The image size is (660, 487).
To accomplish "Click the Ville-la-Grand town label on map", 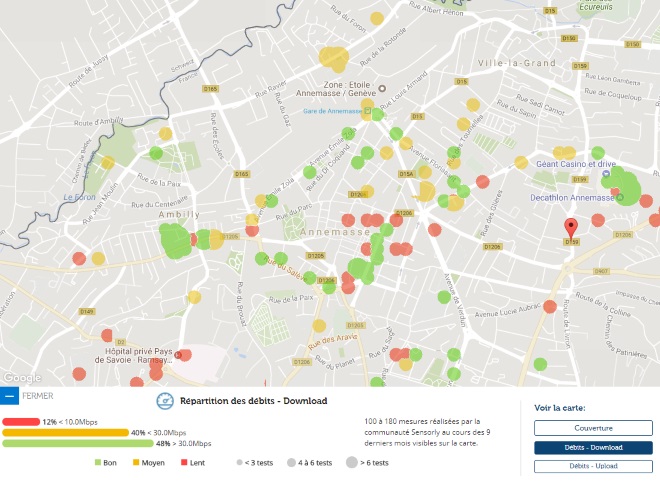I will pos(516,62).
